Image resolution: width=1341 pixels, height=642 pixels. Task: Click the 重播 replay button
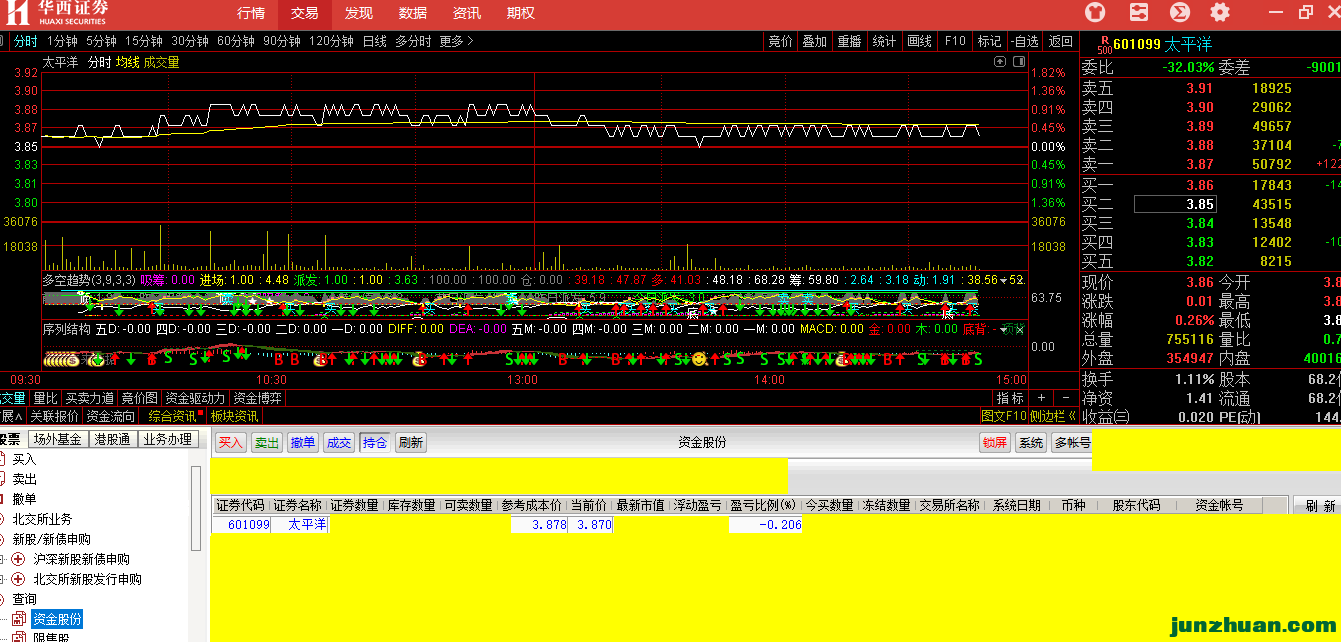(849, 41)
